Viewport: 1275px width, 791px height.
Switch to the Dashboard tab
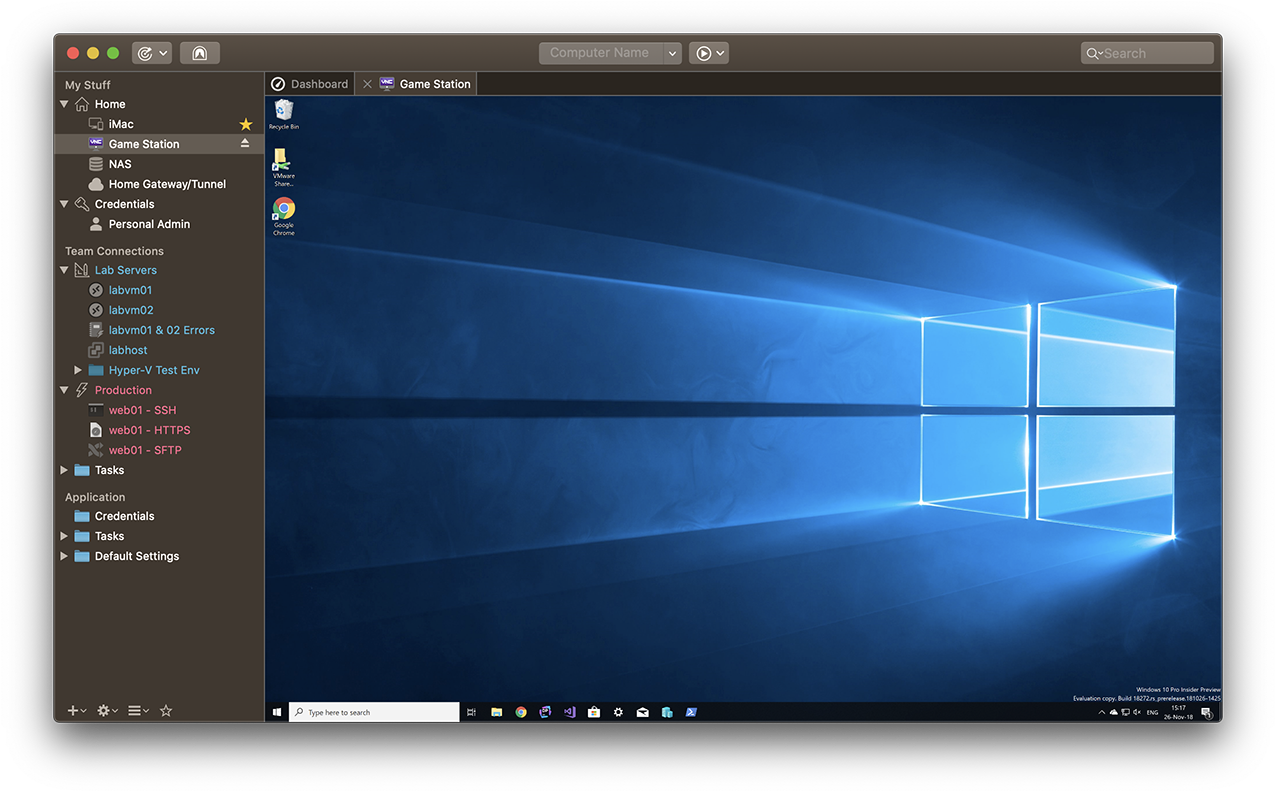(310, 84)
